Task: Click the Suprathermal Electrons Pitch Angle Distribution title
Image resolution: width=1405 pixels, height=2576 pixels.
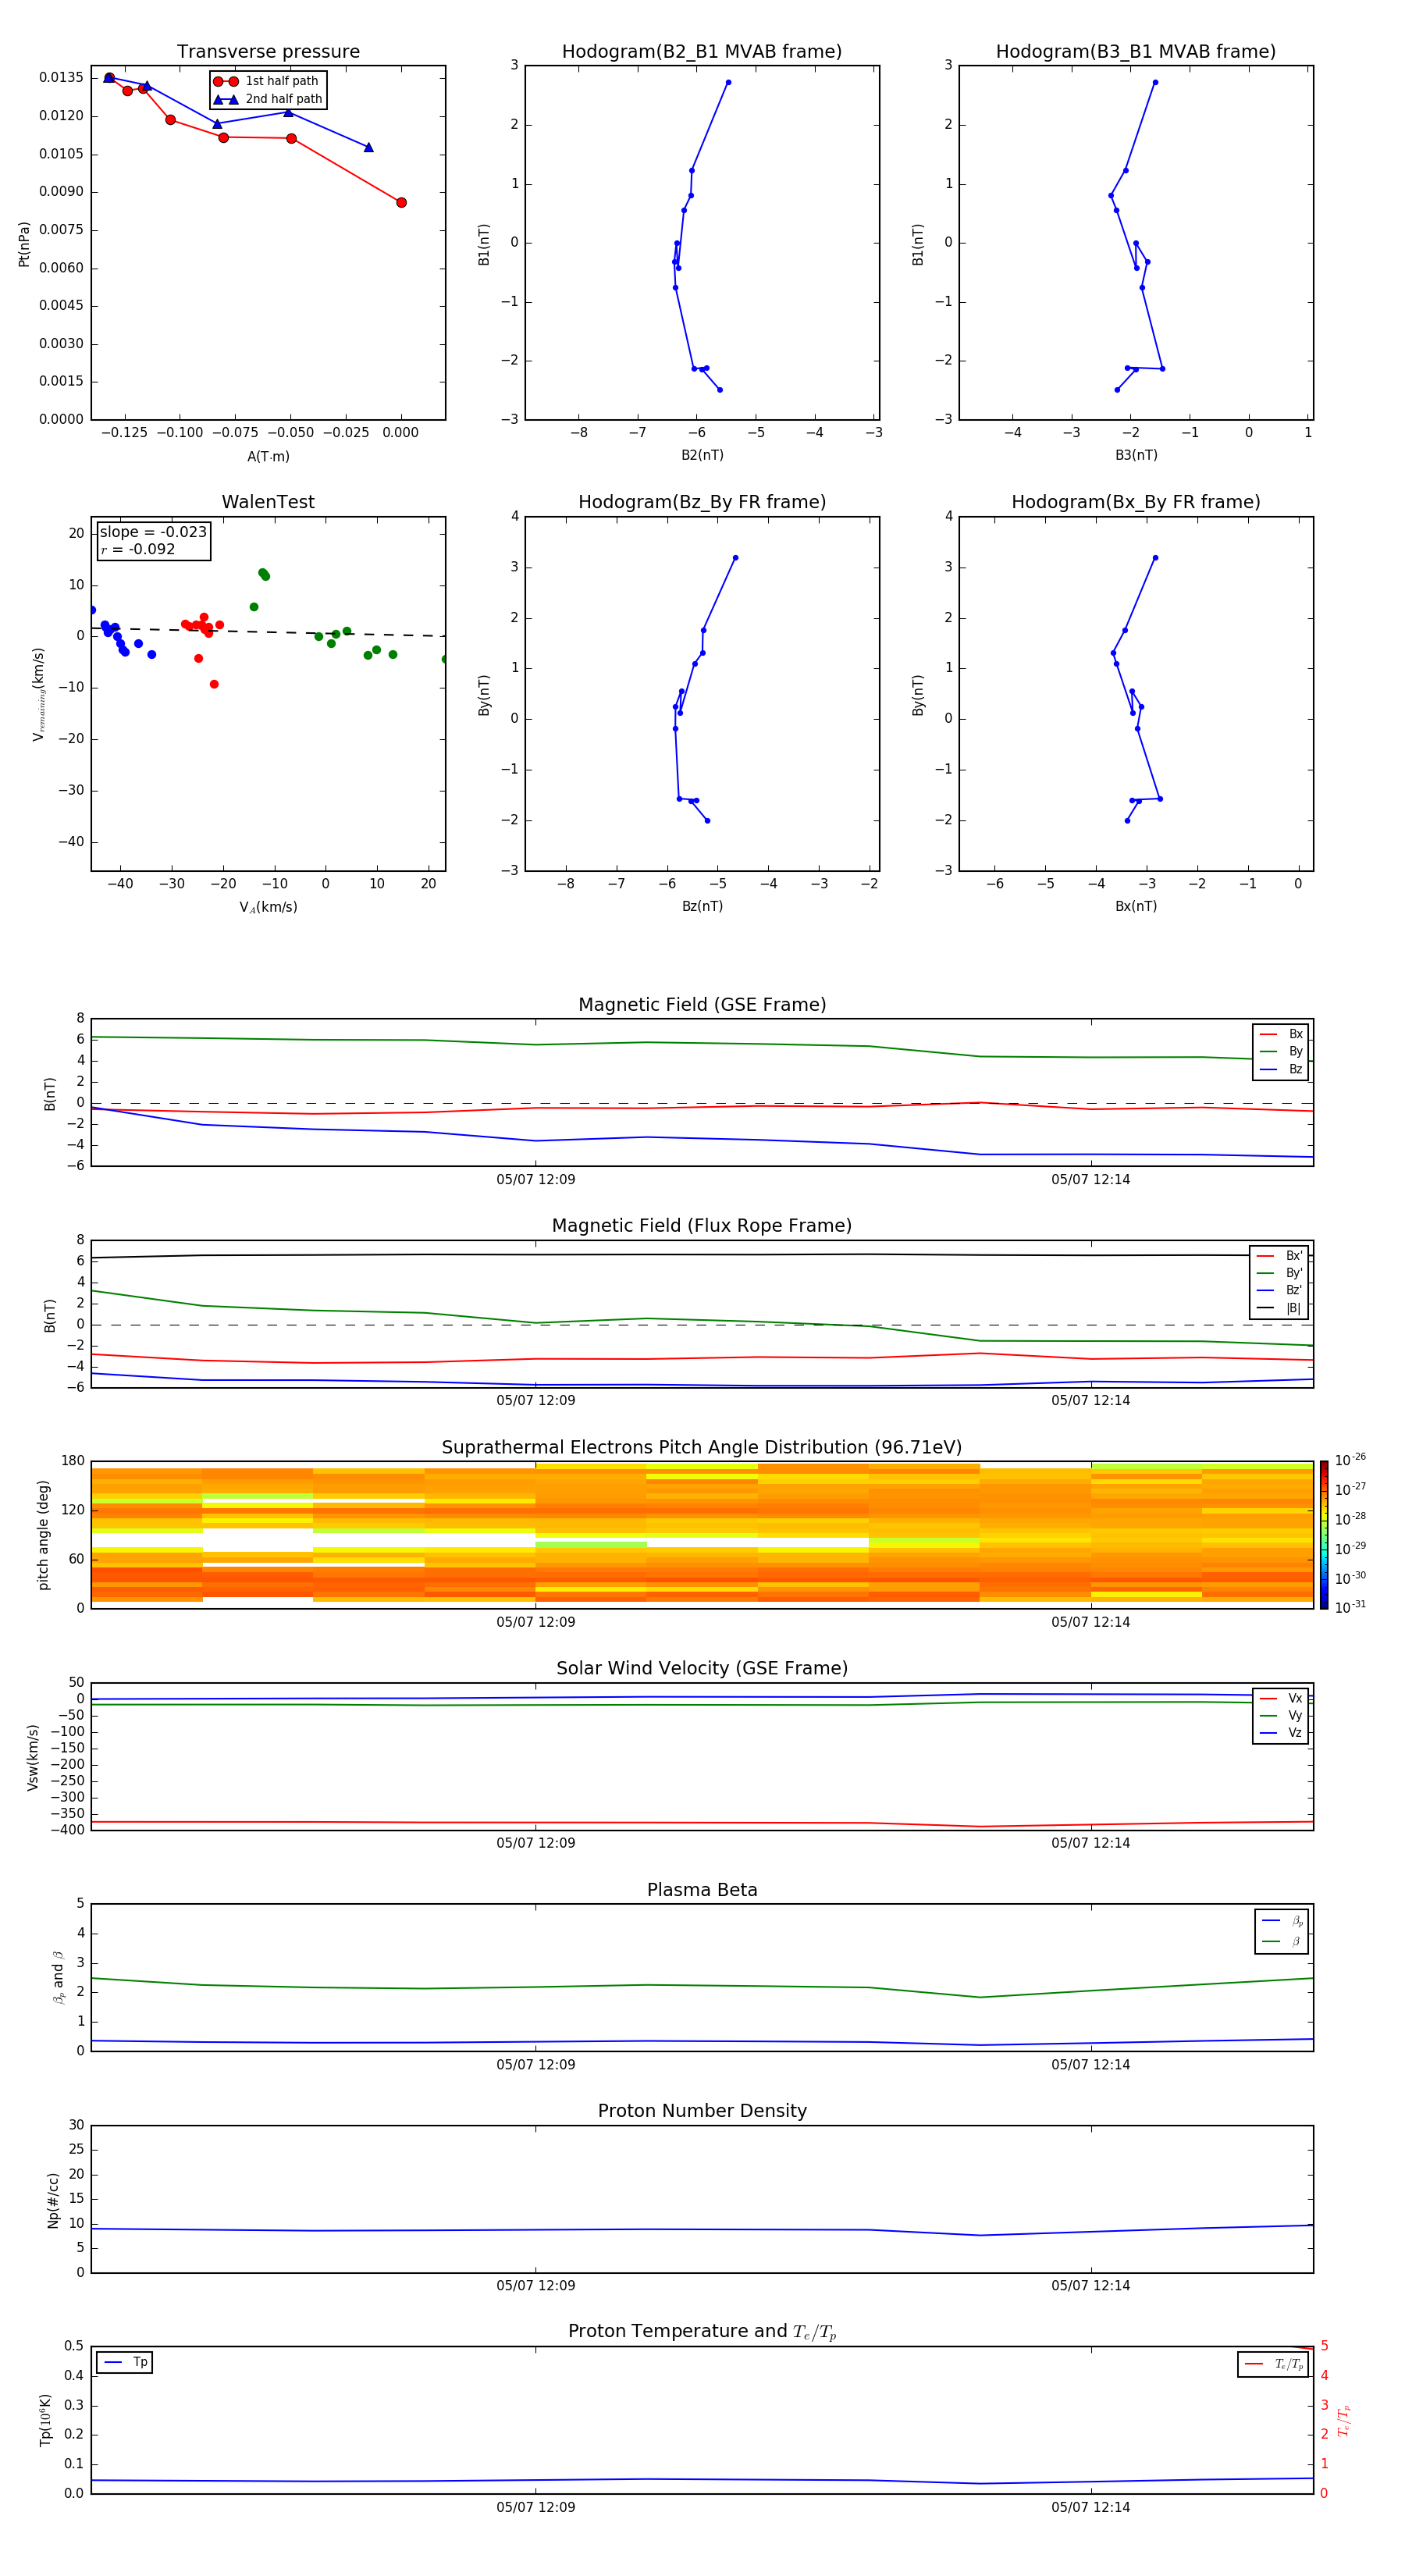Action: tap(702, 1448)
